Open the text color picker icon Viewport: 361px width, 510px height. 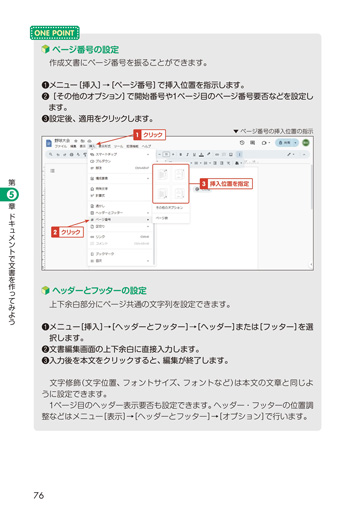(201, 155)
